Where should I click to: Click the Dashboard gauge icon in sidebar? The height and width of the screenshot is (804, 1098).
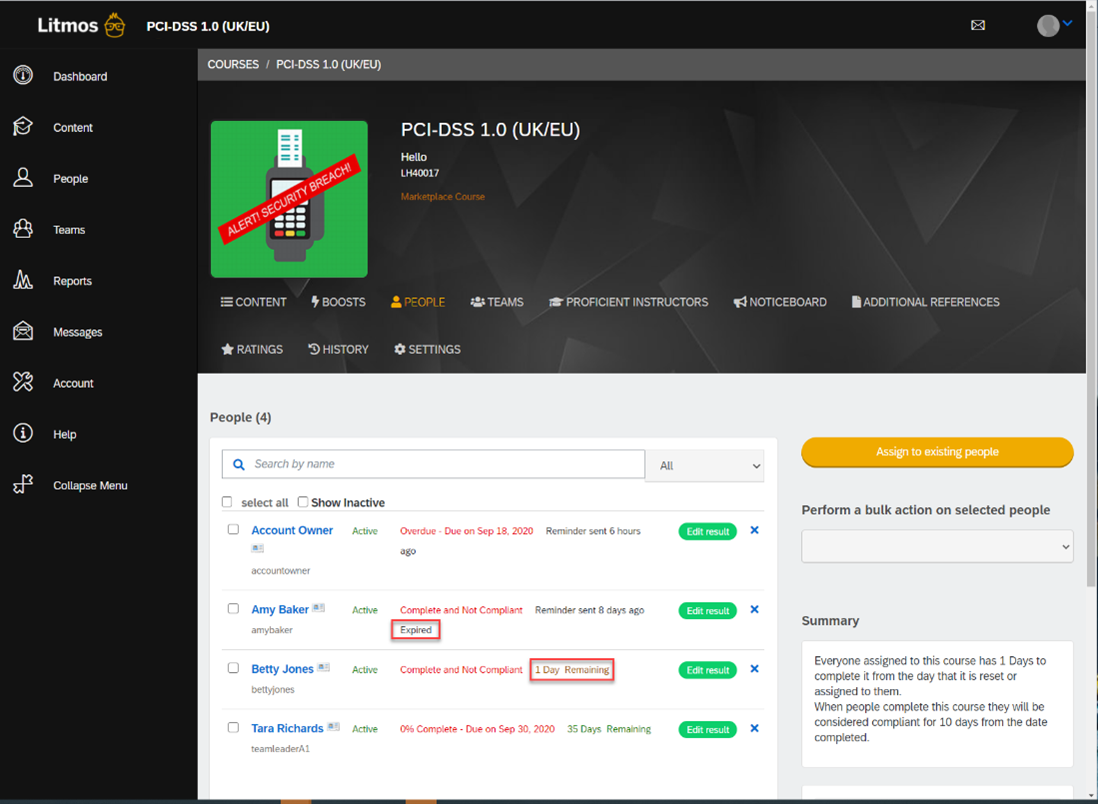pyautogui.click(x=23, y=75)
